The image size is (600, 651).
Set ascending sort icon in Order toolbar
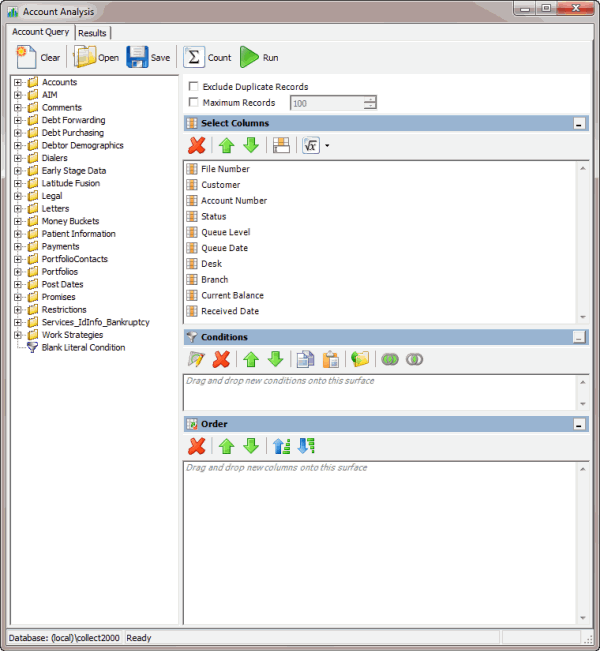pos(281,446)
